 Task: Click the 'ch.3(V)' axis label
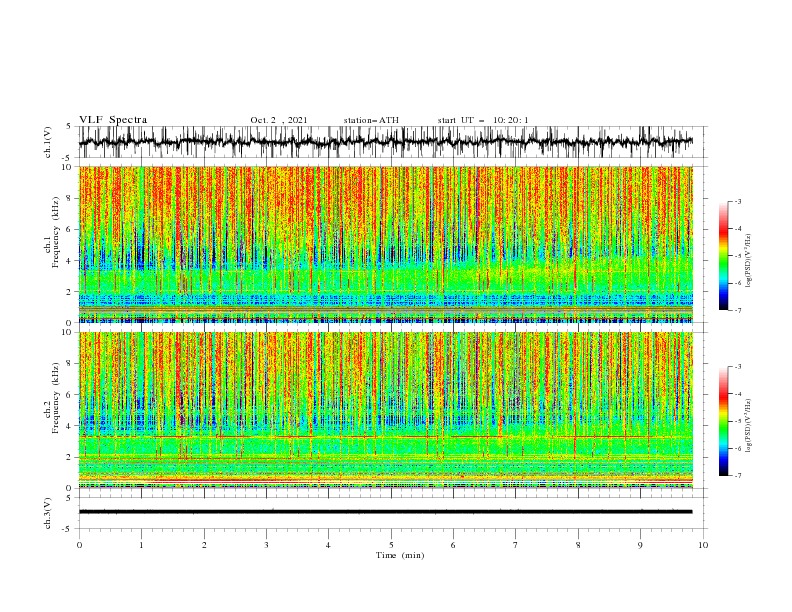point(48,513)
